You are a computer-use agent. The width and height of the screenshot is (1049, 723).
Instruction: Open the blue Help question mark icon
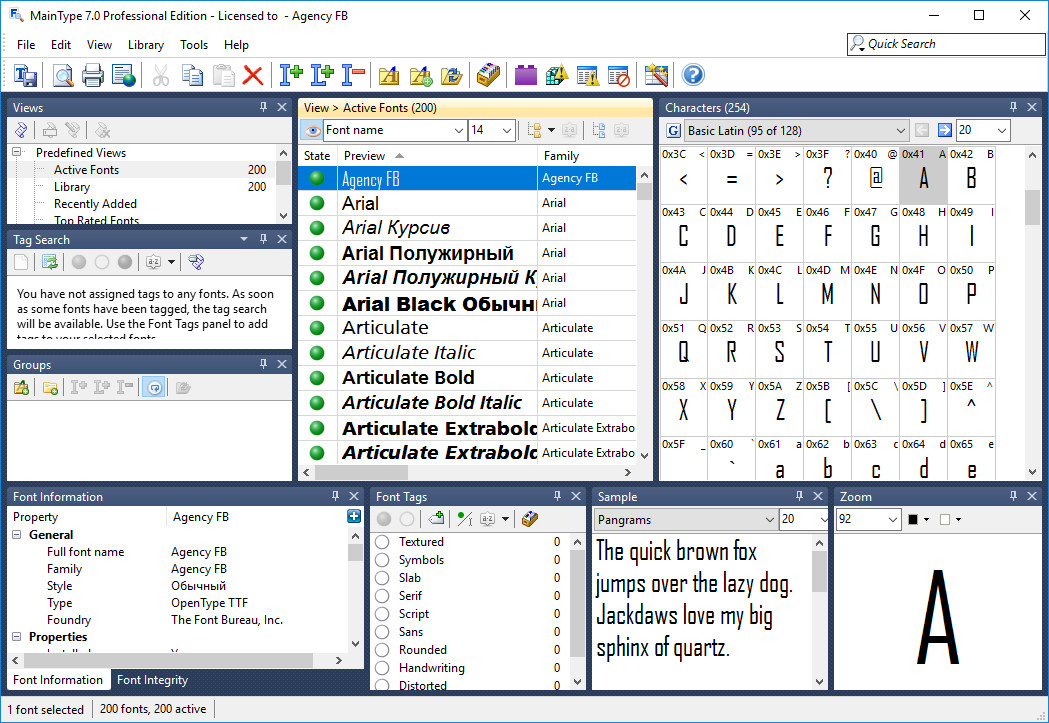tap(693, 75)
